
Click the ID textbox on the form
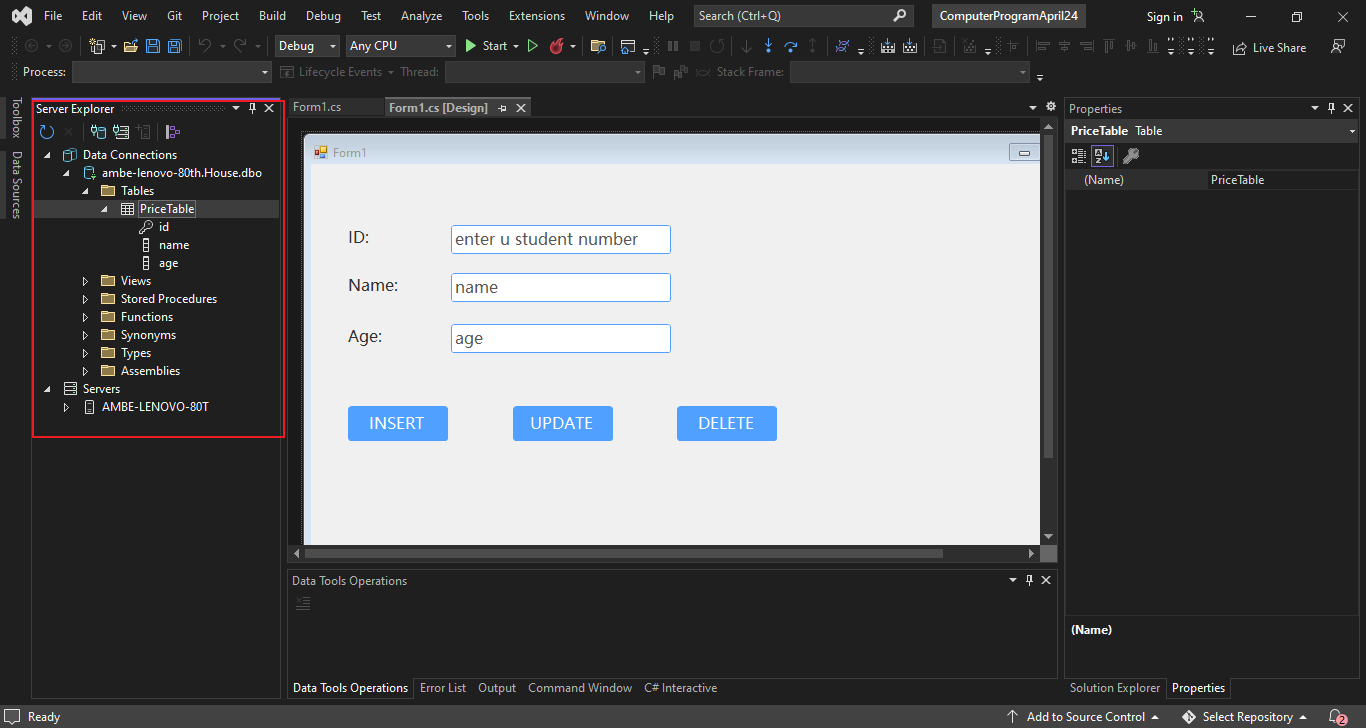(x=561, y=239)
